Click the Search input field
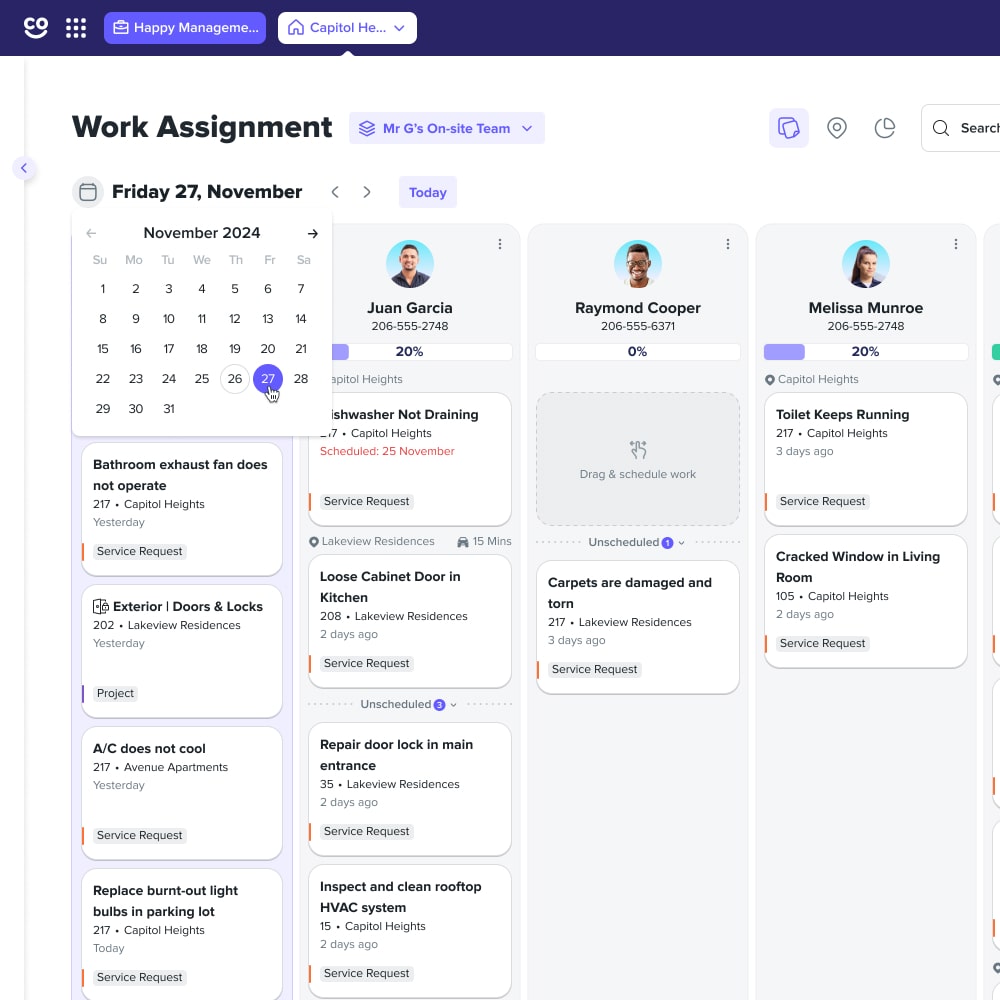The image size is (1000, 1000). click(x=960, y=128)
